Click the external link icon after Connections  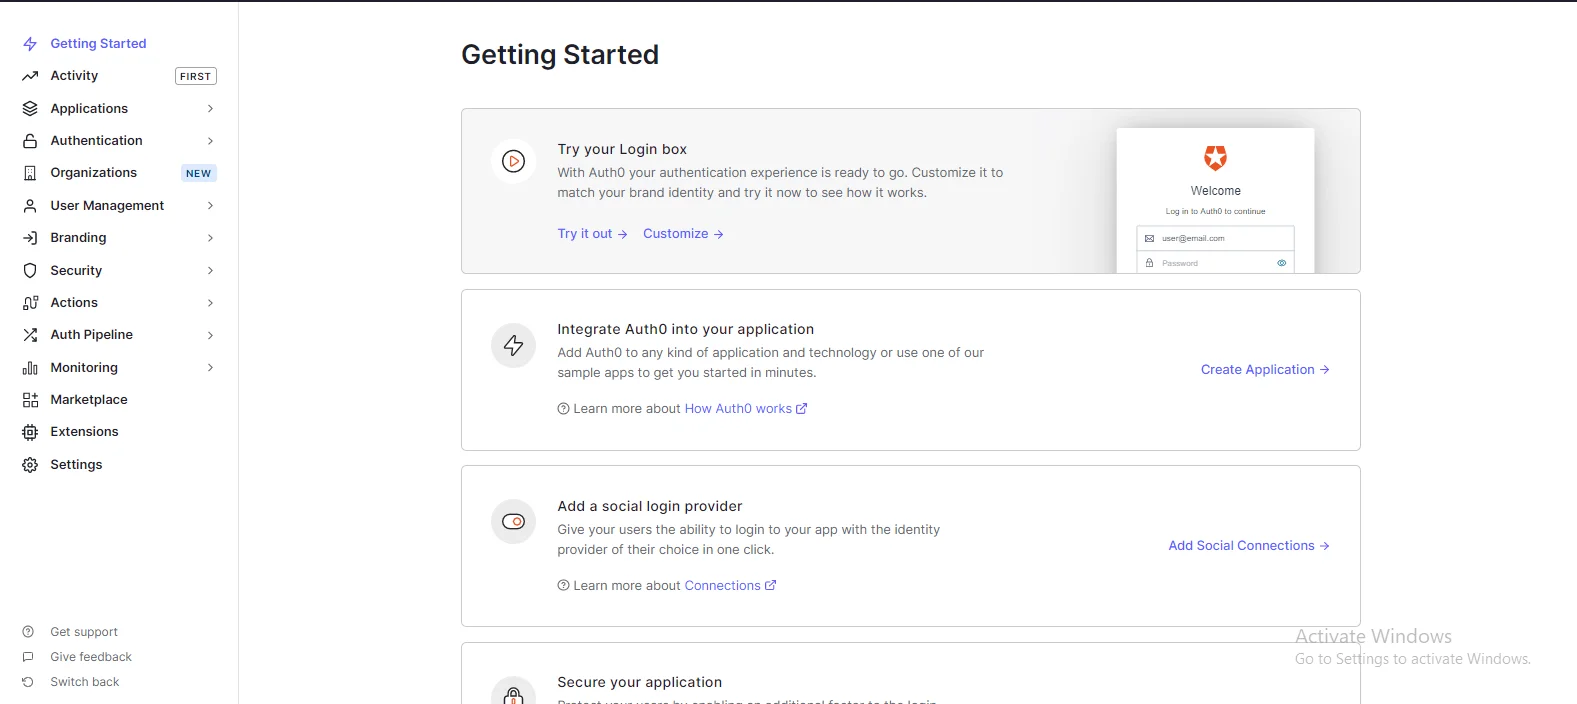point(770,586)
